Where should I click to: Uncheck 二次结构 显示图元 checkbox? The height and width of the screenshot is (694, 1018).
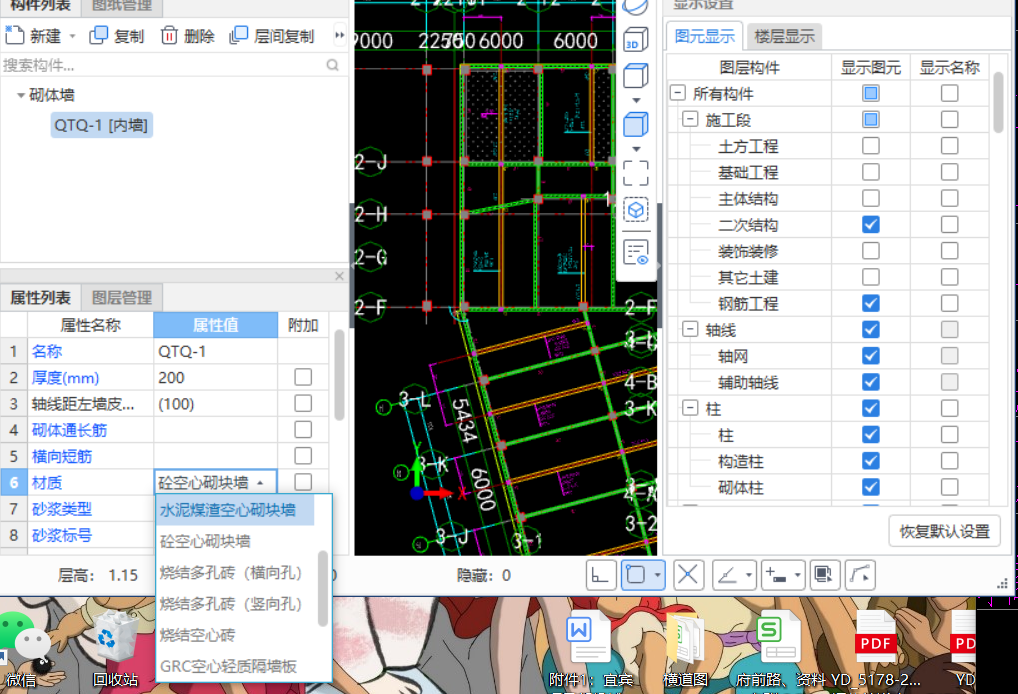pyautogui.click(x=871, y=225)
